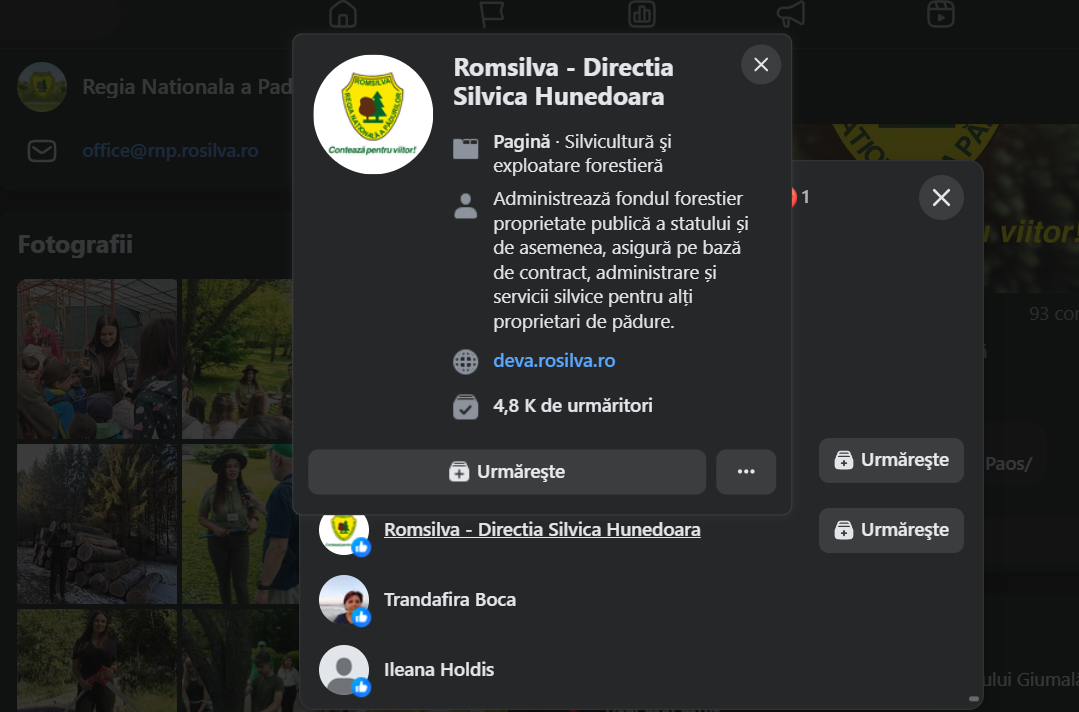Image resolution: width=1079 pixels, height=712 pixels.
Task: Click the office@rnp.rosilva.ro email link
Action: [170, 151]
